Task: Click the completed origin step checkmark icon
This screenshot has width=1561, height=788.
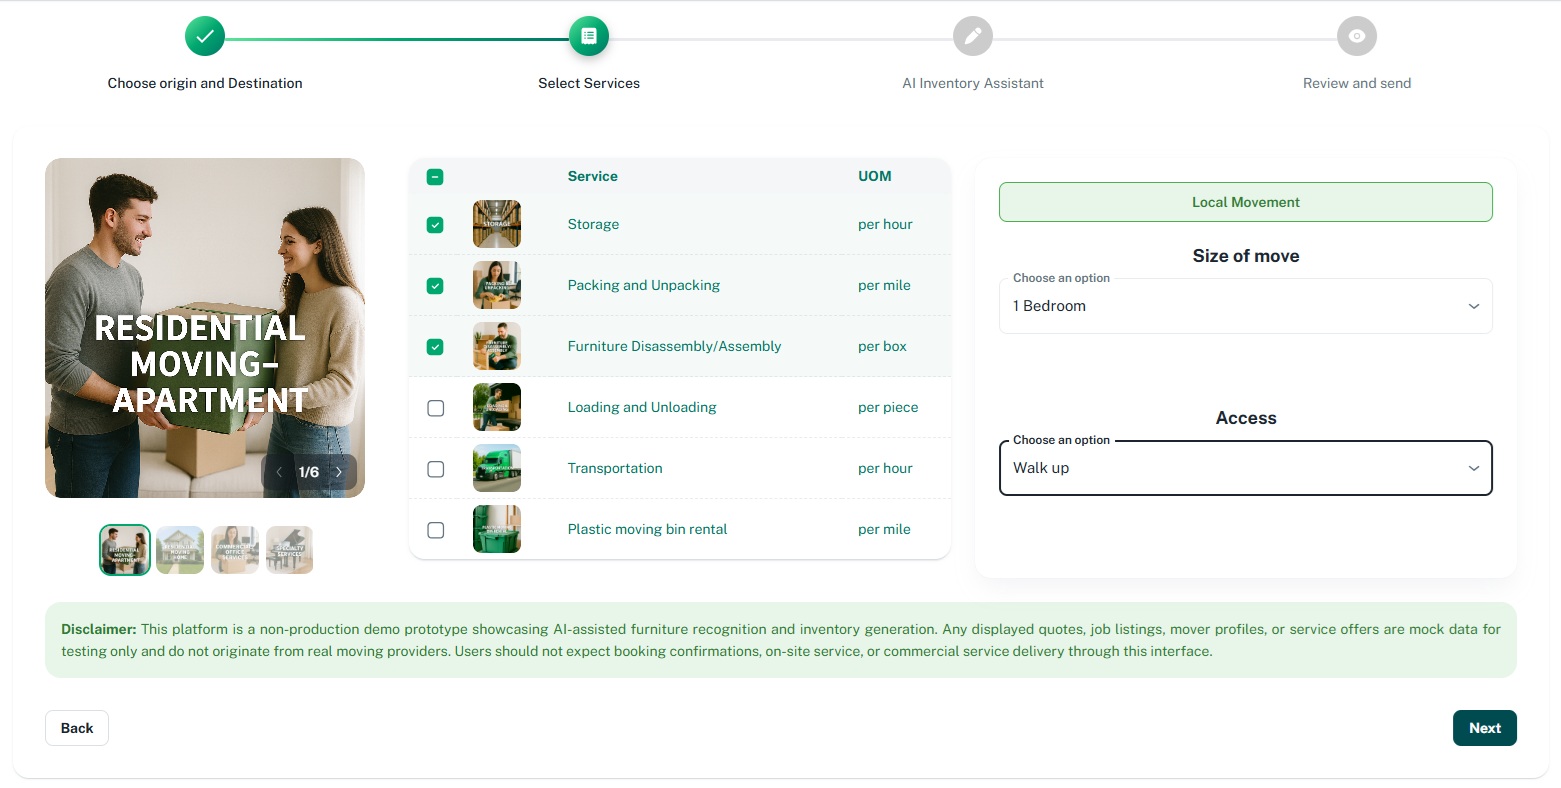Action: (205, 37)
